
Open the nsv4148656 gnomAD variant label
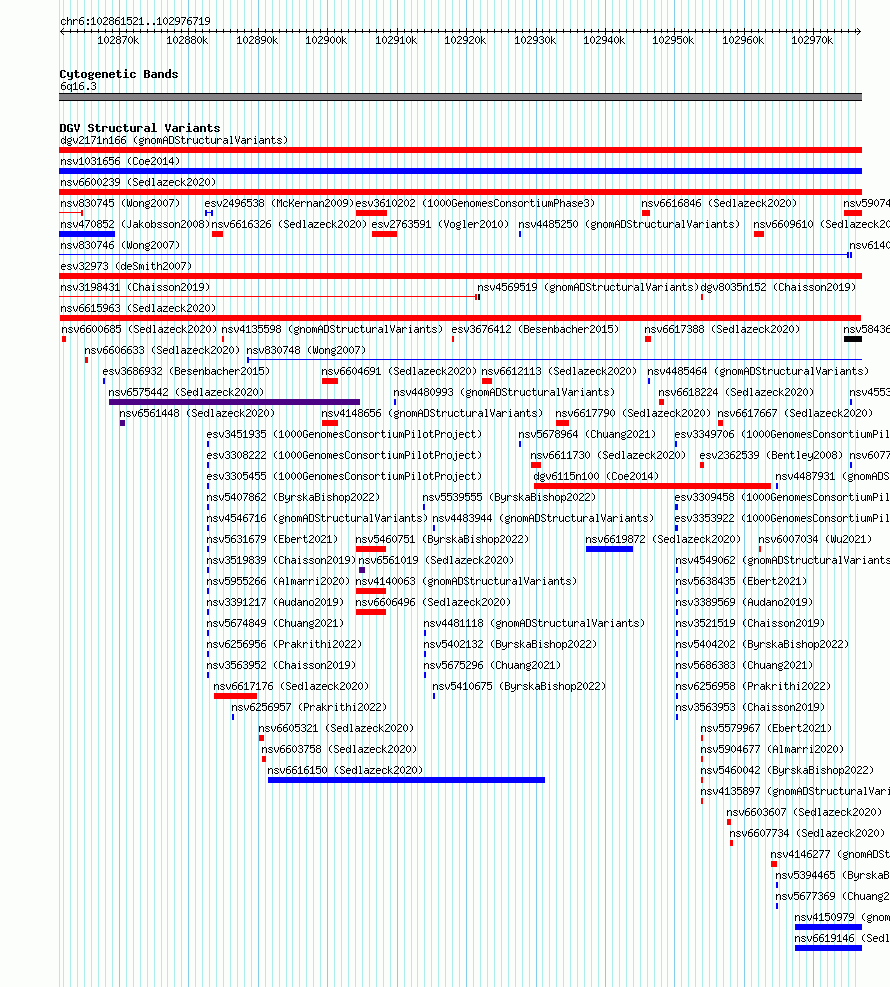click(x=432, y=414)
